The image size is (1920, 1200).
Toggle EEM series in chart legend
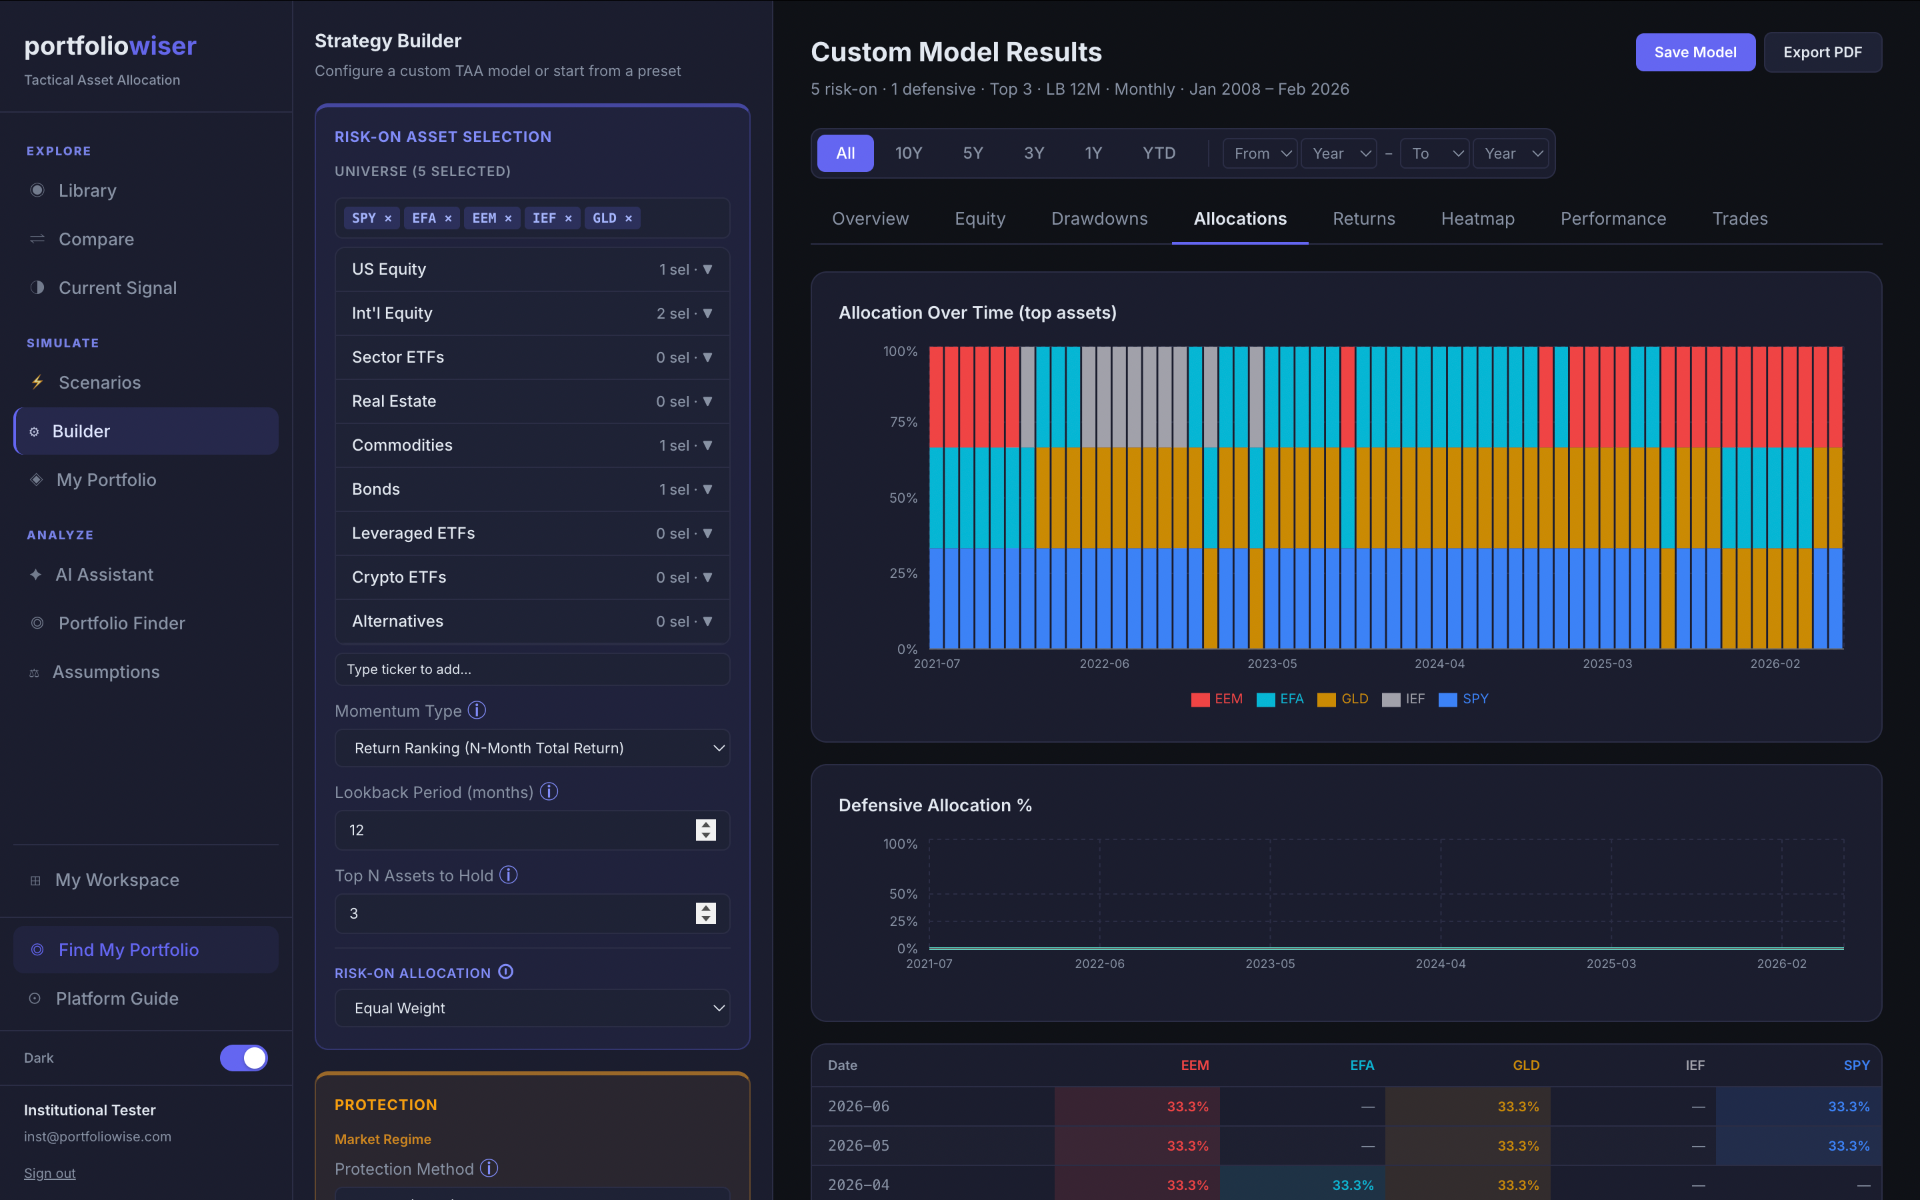1217,699
